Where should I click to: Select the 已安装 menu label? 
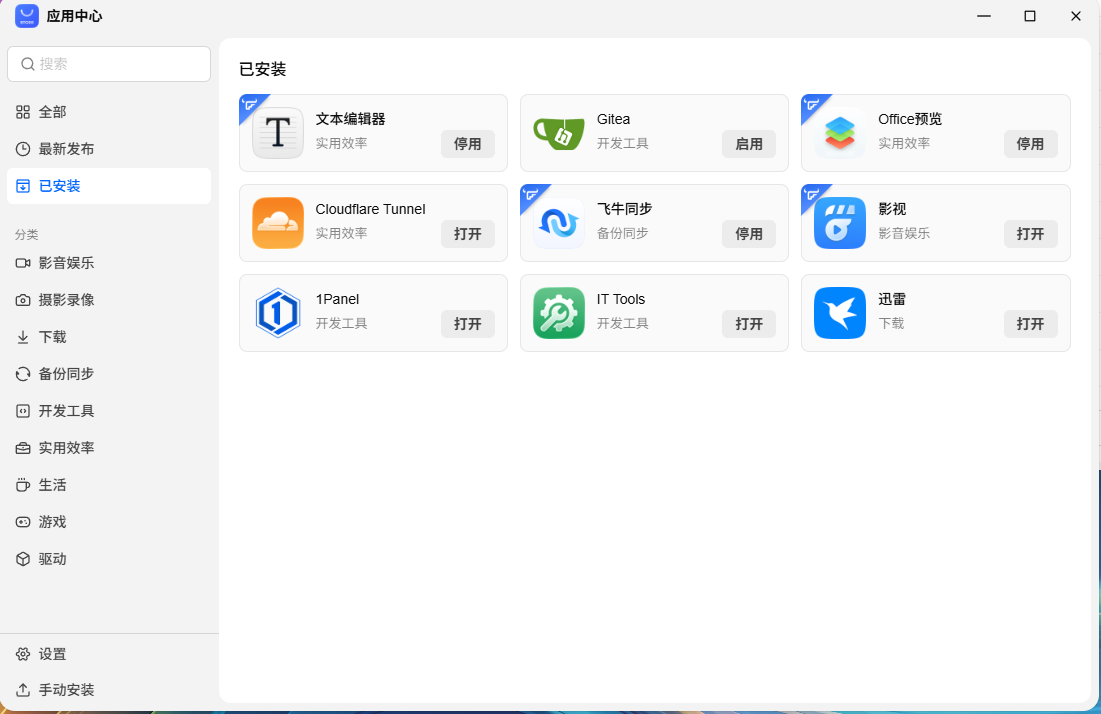60,186
